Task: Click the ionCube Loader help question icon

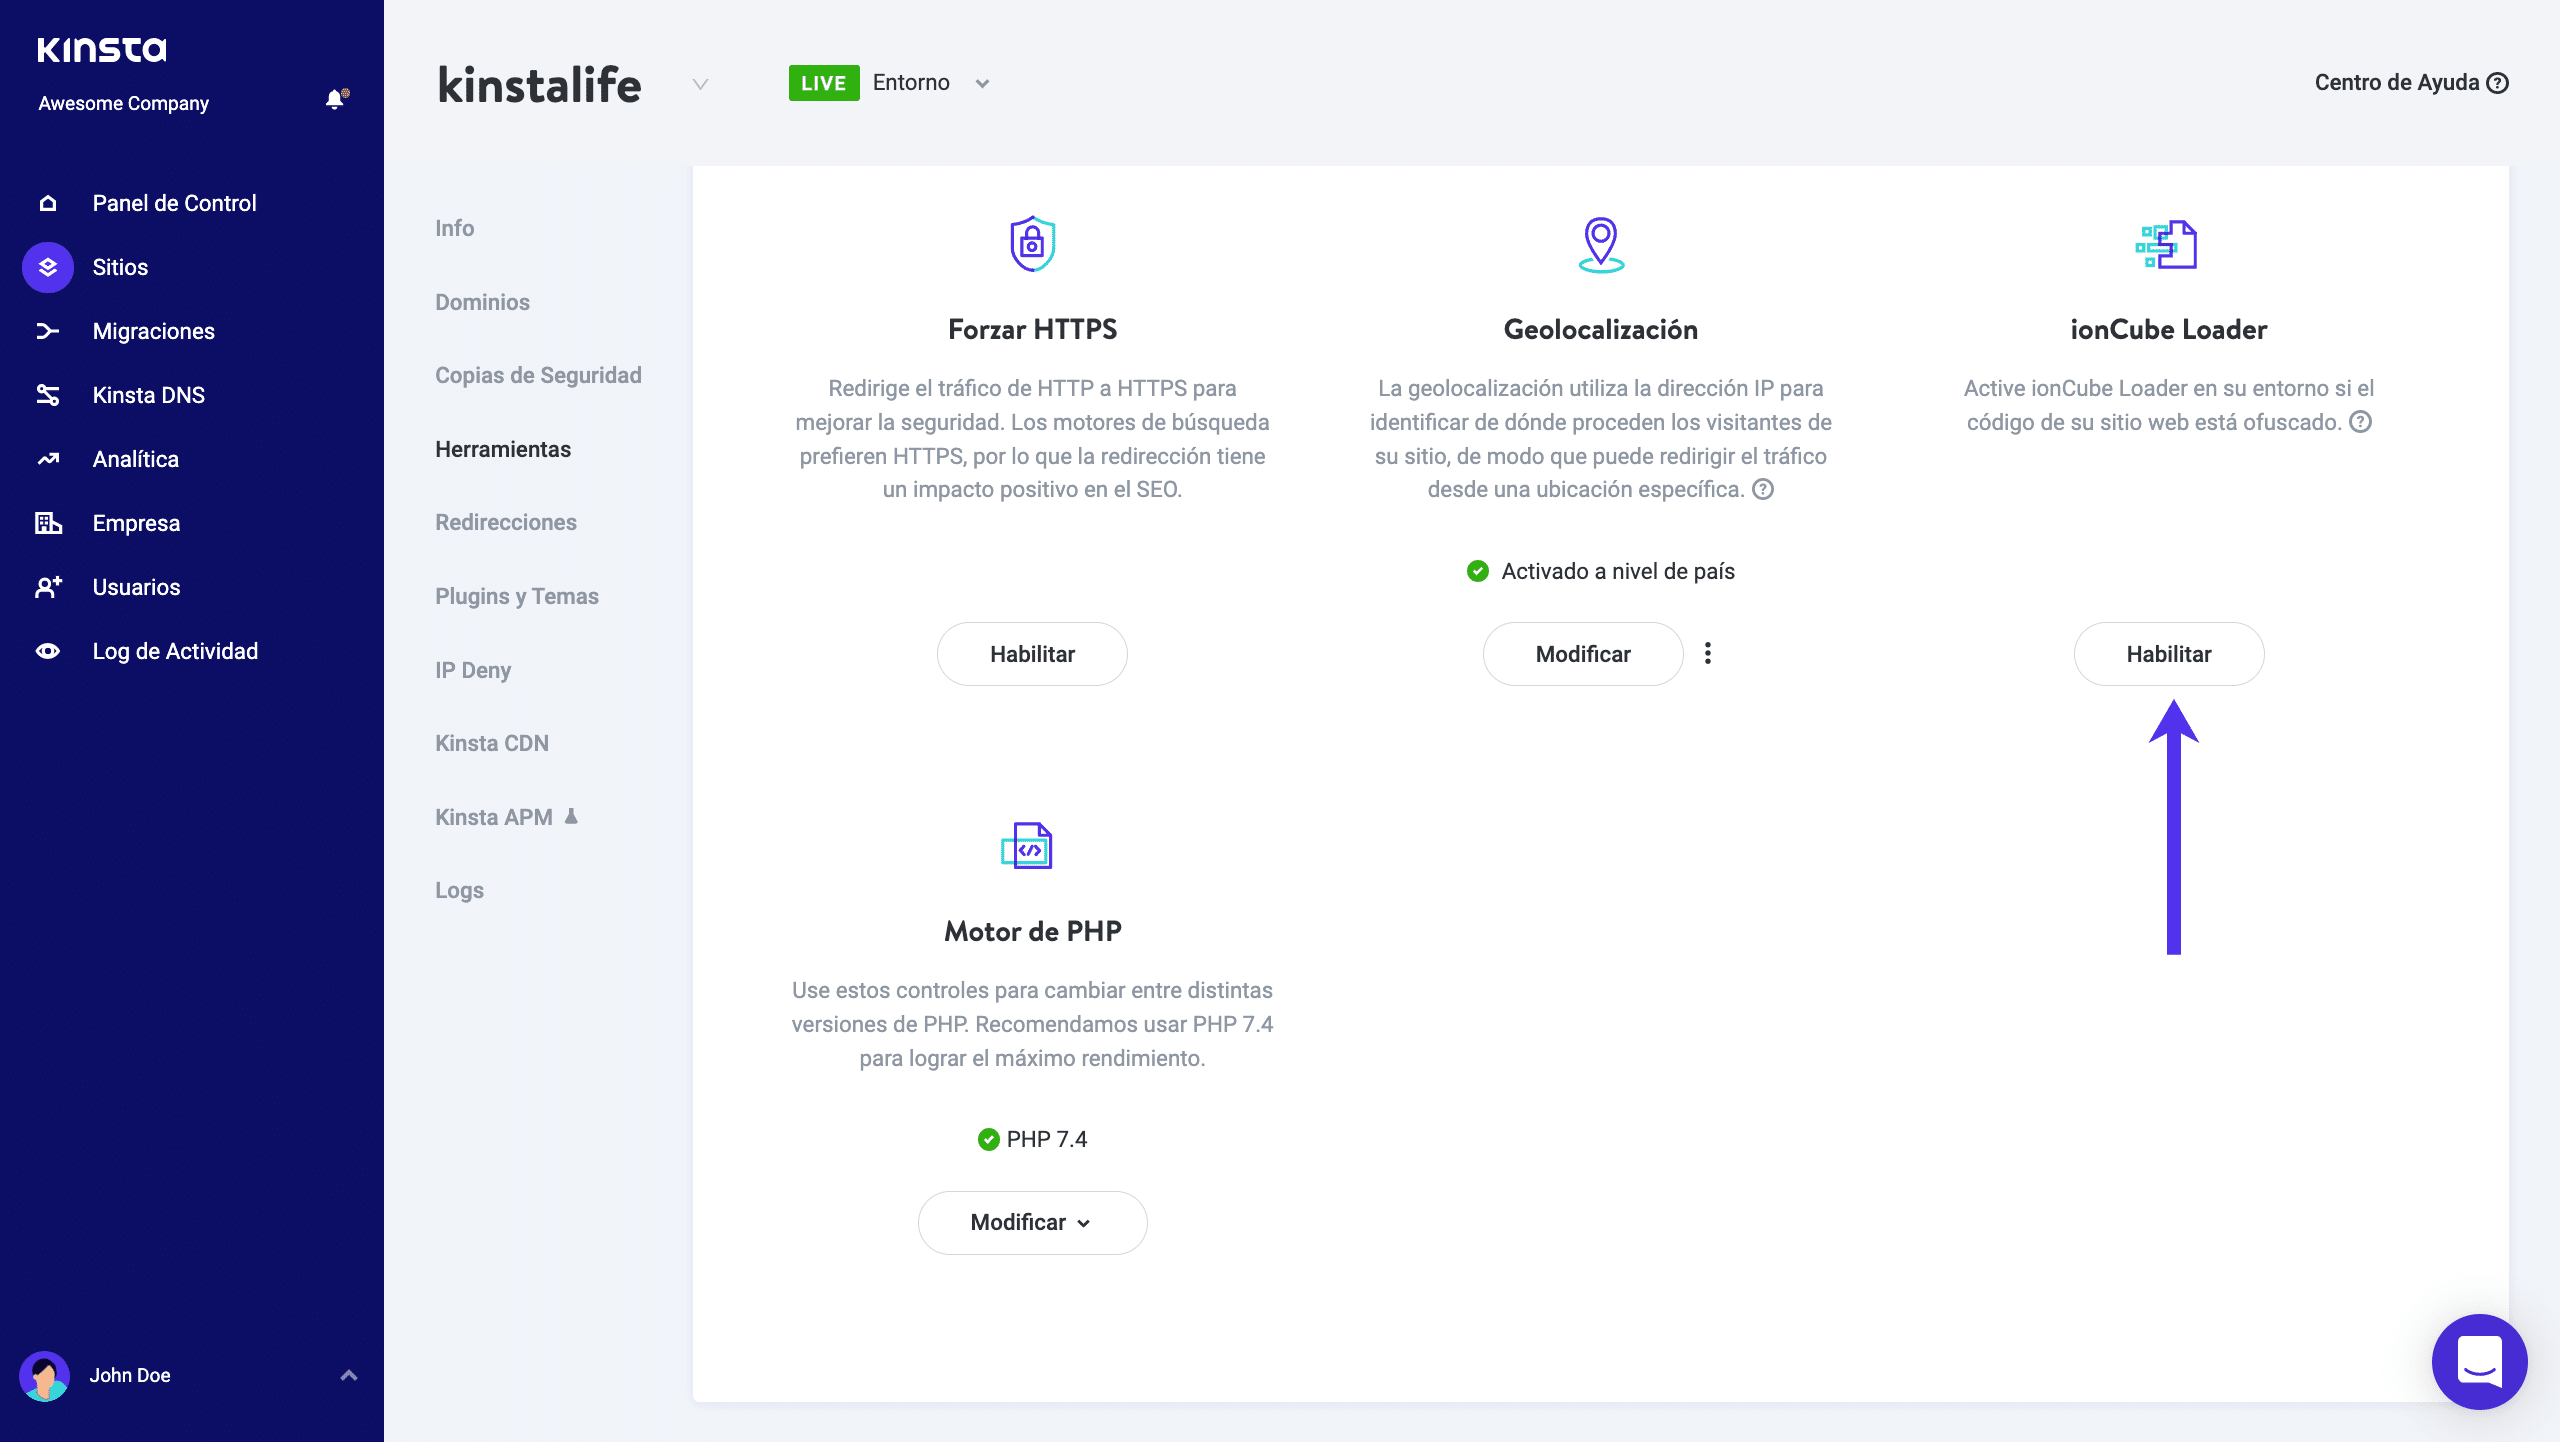Action: [x=2361, y=422]
